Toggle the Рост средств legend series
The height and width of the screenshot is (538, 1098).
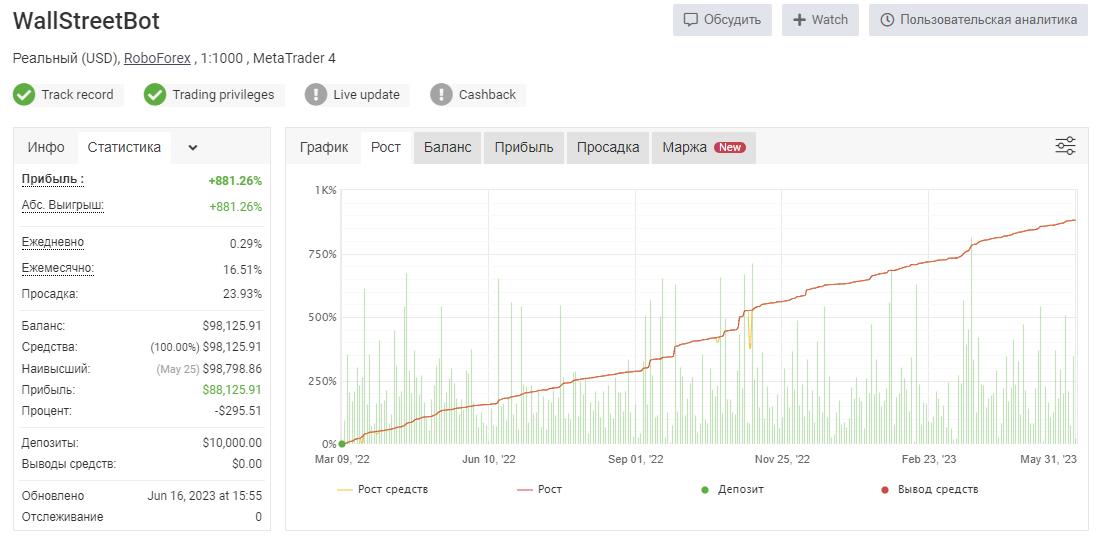coord(382,490)
